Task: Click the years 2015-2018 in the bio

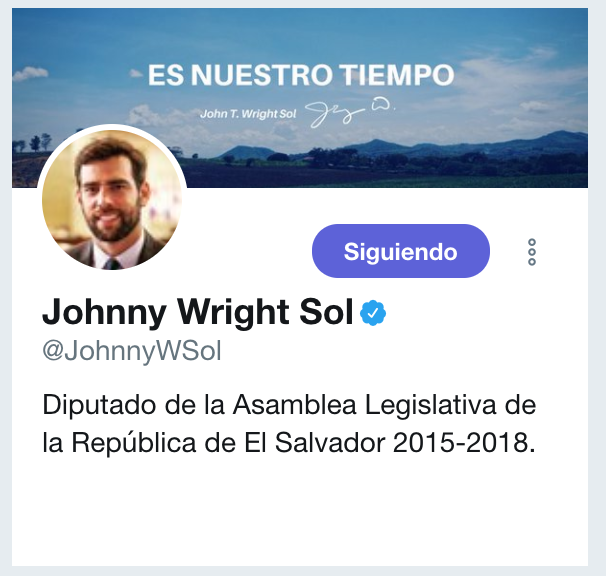Action: 464,442
